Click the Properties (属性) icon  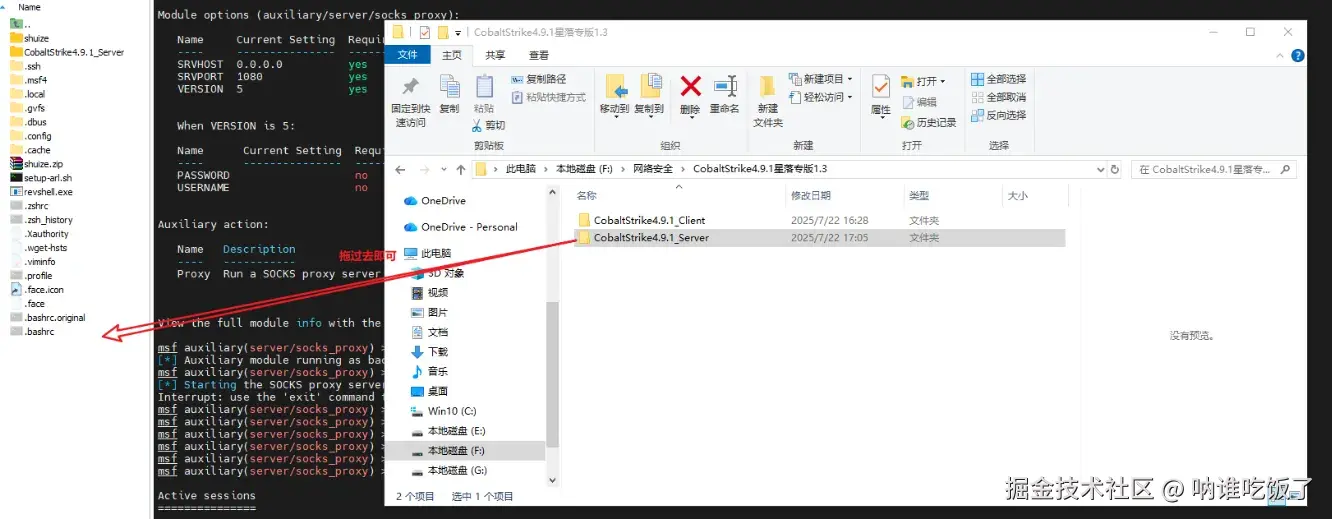pyautogui.click(x=881, y=87)
